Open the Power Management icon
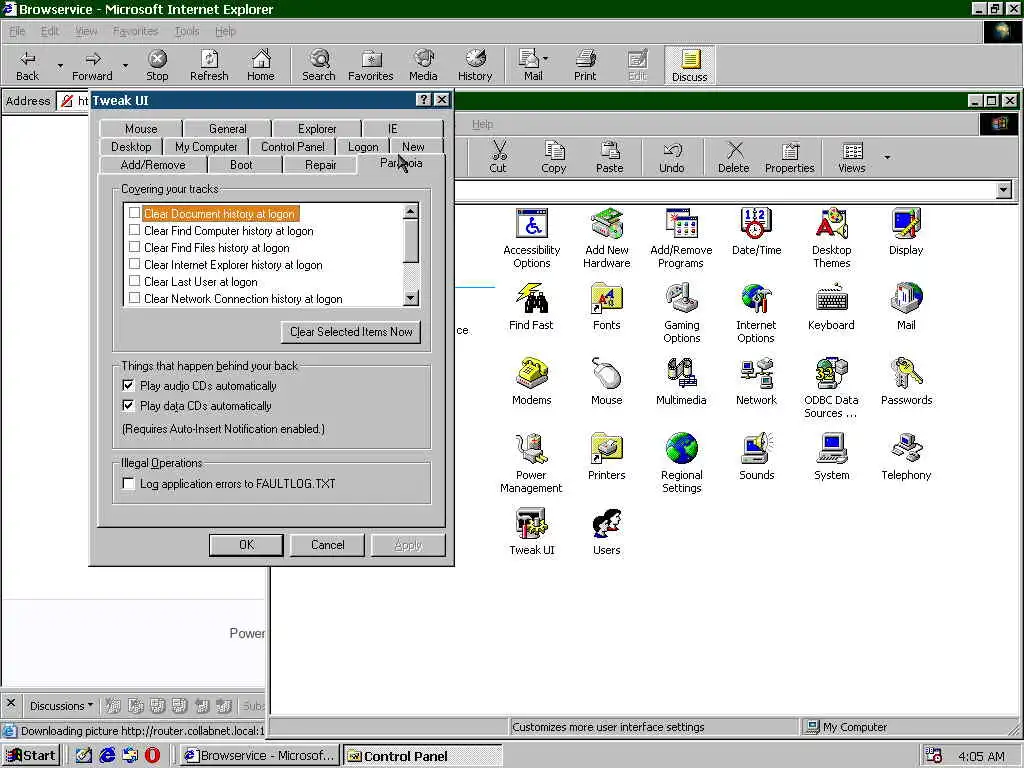Screen dimensions: 1024x768 tap(531, 463)
